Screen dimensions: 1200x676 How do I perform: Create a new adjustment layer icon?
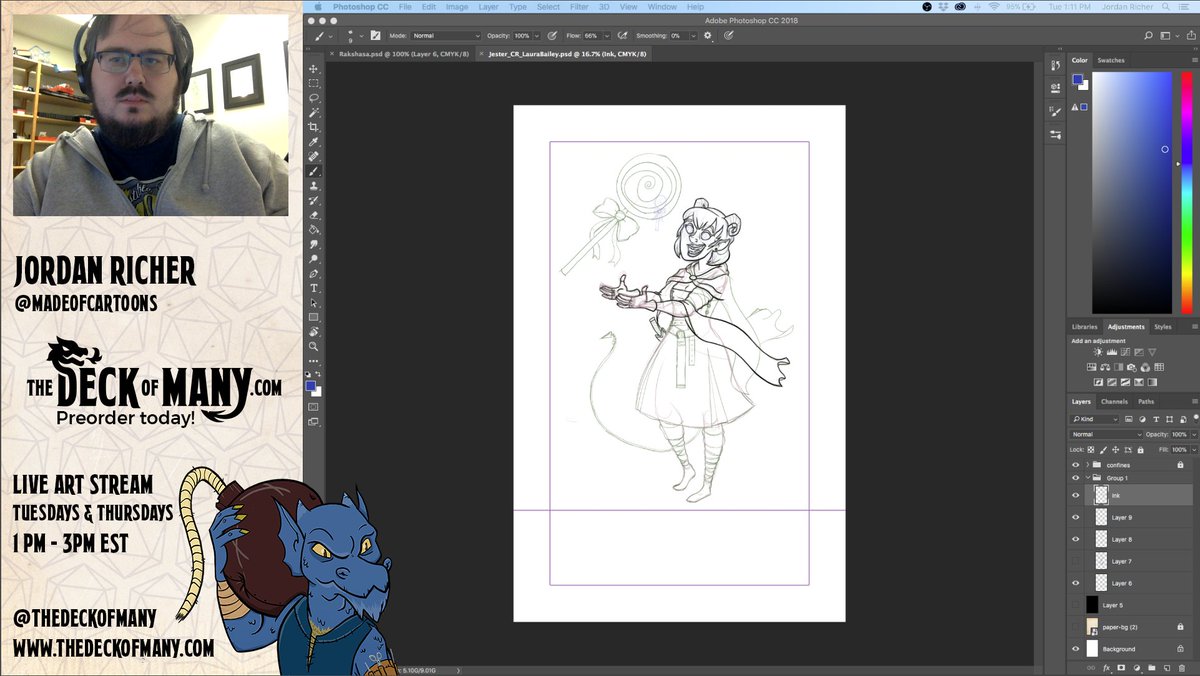click(x=1136, y=667)
